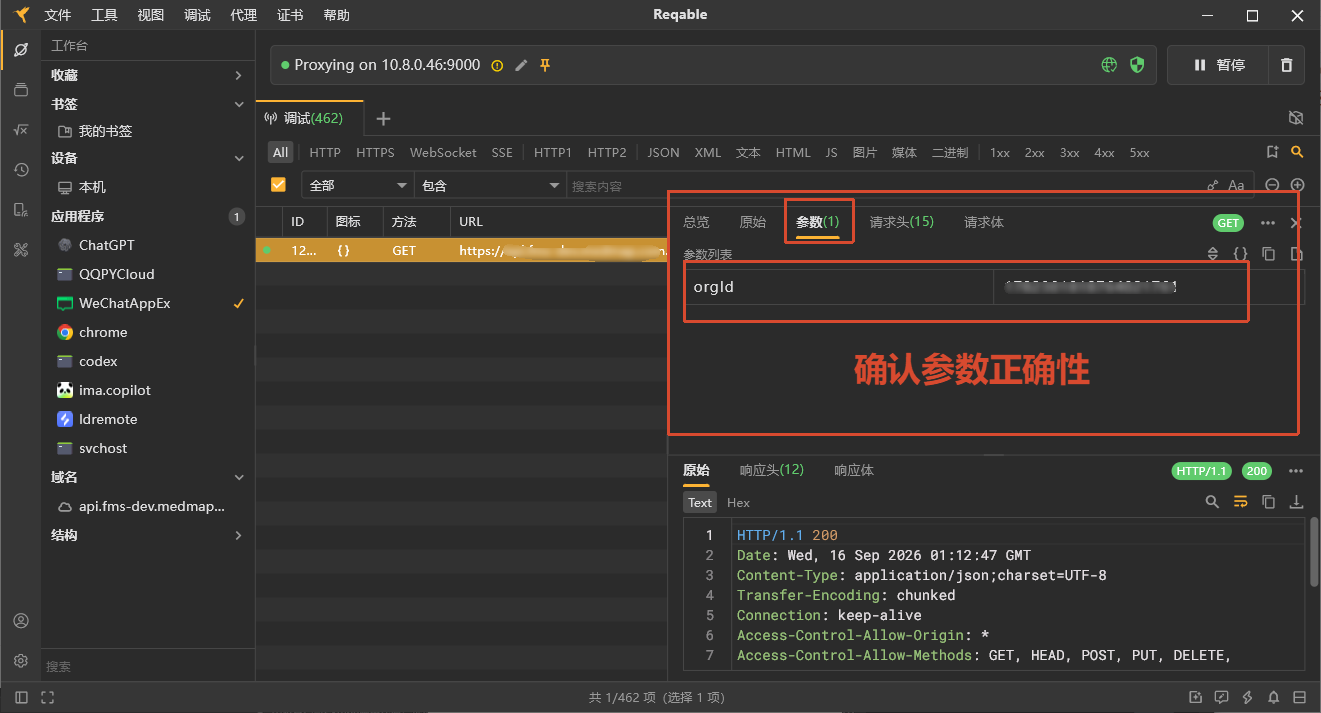
Task: Open the script (√x) tool in left rail
Action: (21, 130)
